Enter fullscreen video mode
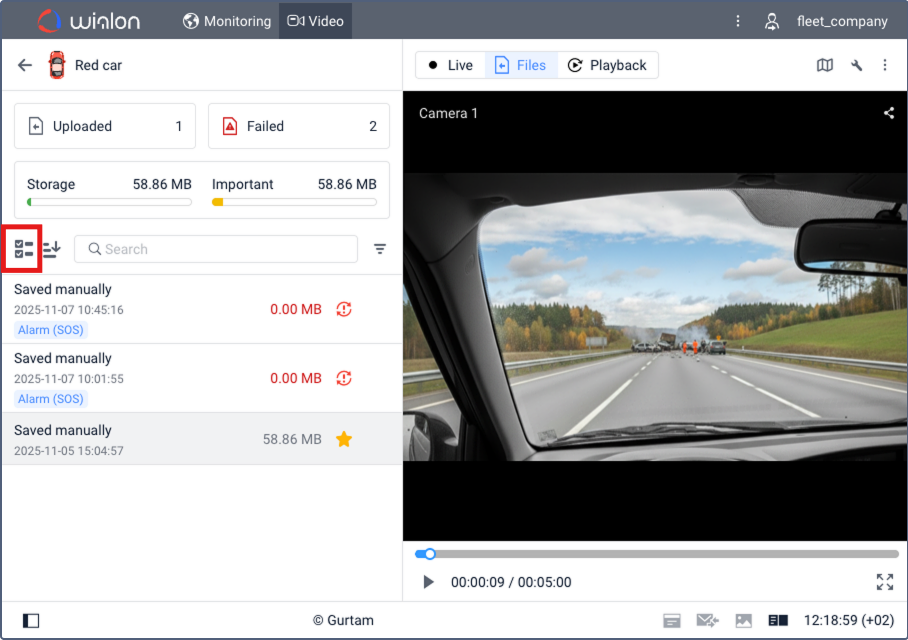The height and width of the screenshot is (640, 908). pos(884,582)
